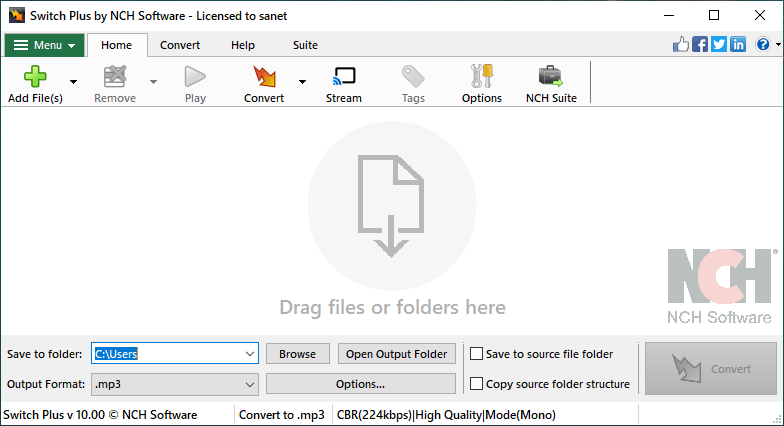This screenshot has height=426, width=784.
Task: Expand the toolbar Convert dropdown arrow
Action: (x=302, y=82)
